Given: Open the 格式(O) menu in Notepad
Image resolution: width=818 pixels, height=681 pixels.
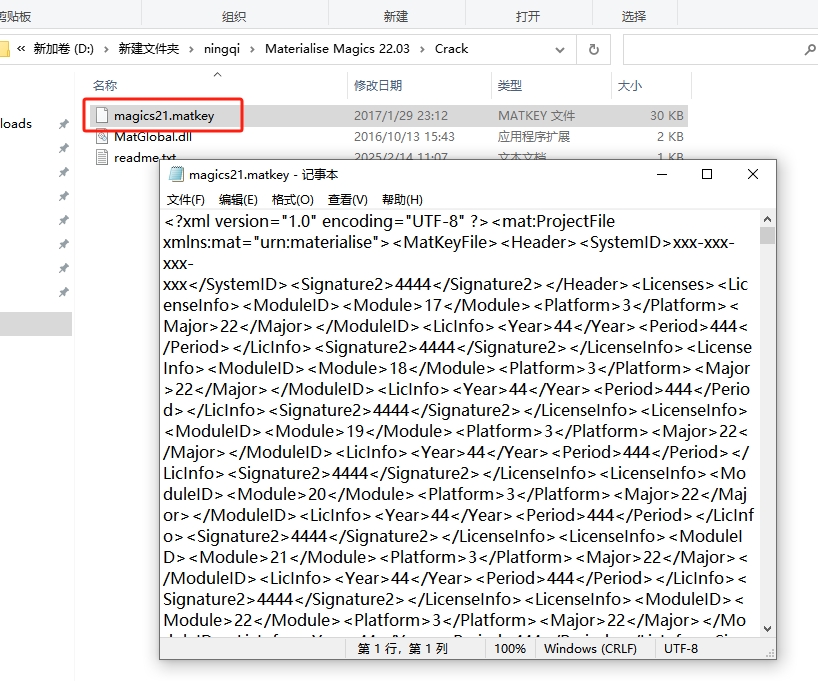Looking at the screenshot, I should tap(292, 200).
